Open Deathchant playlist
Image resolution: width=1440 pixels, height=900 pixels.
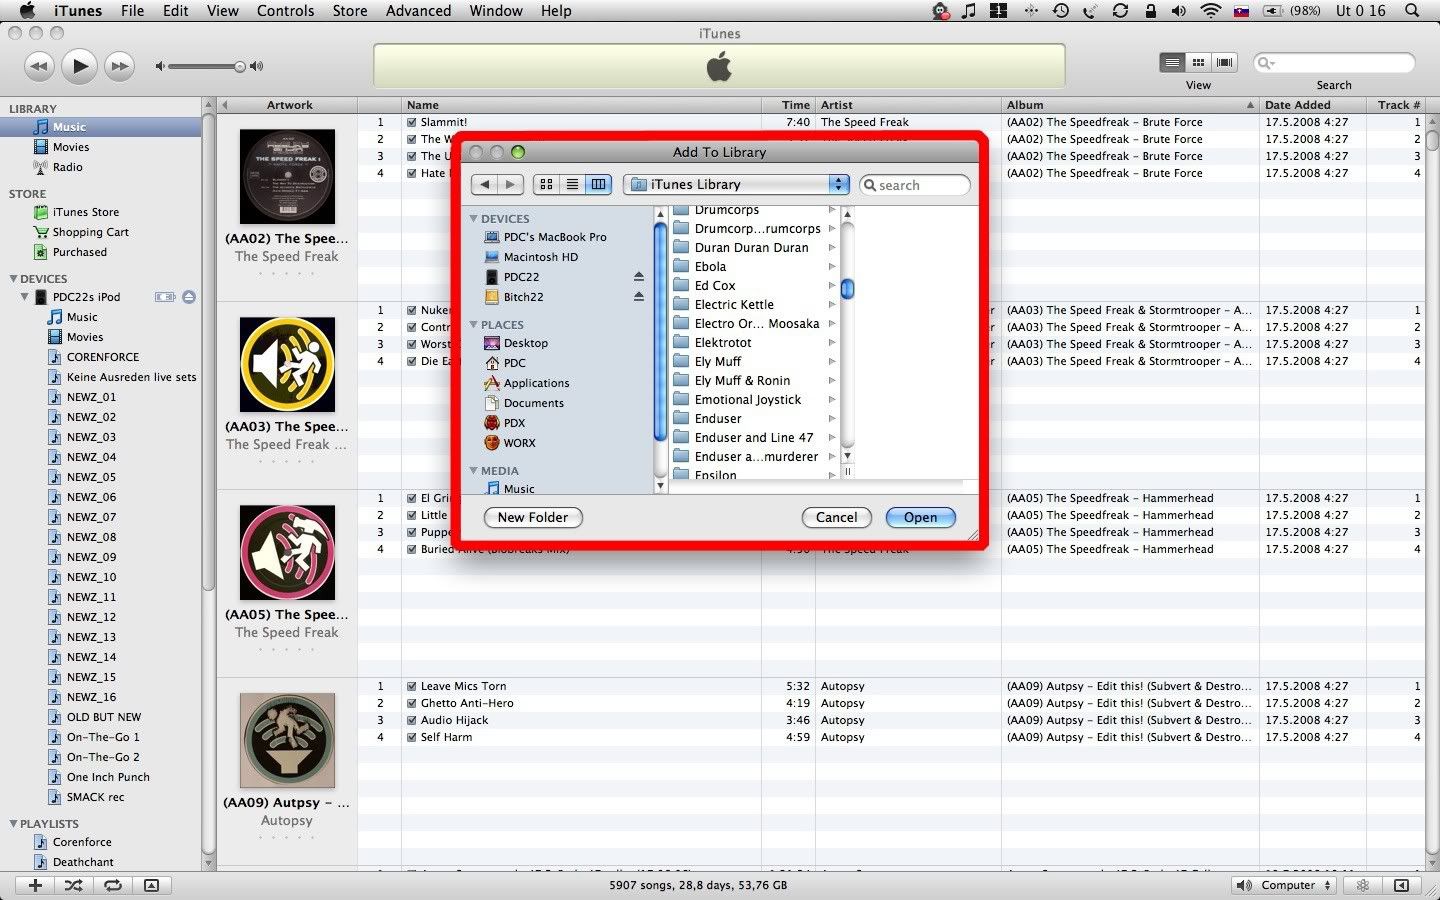83,862
